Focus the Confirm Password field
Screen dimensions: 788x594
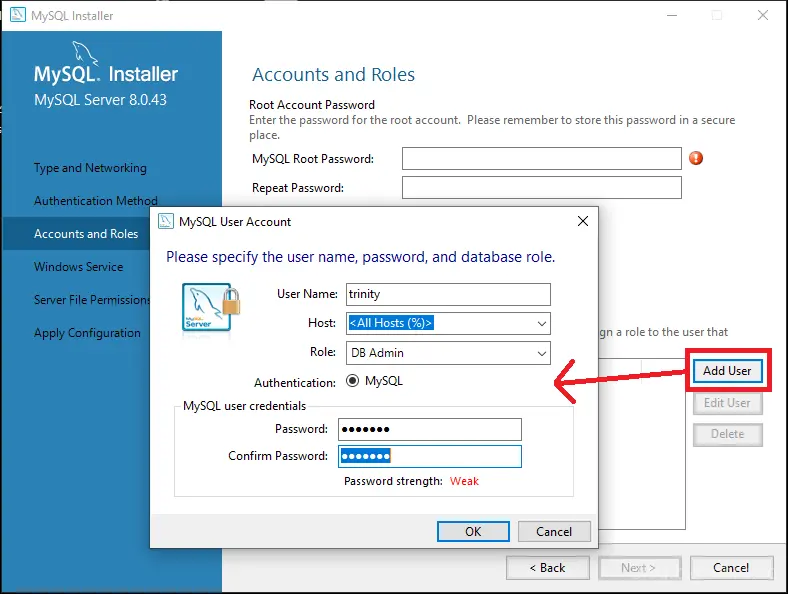[430, 456]
